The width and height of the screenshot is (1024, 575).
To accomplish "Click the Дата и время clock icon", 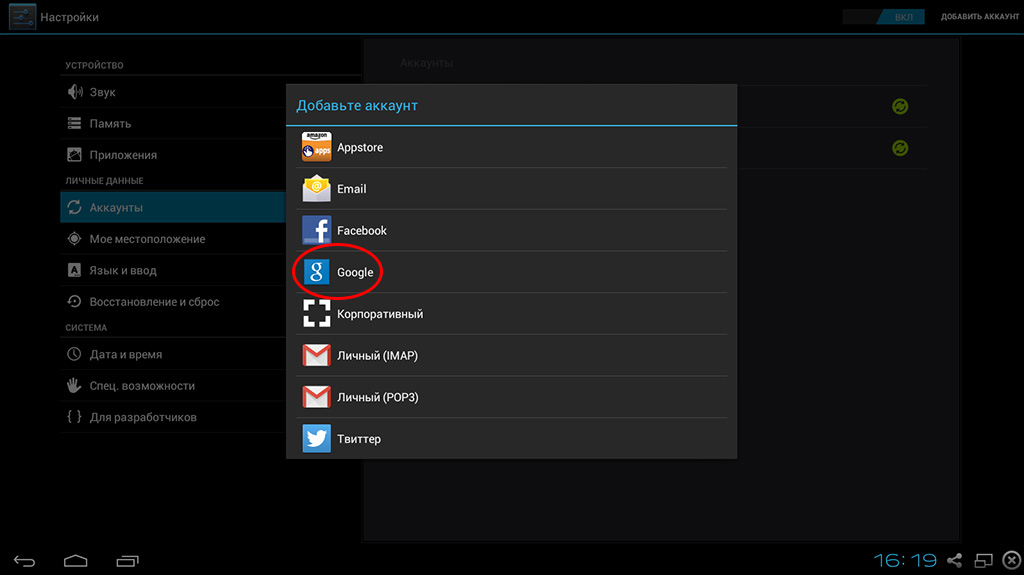I will (74, 354).
